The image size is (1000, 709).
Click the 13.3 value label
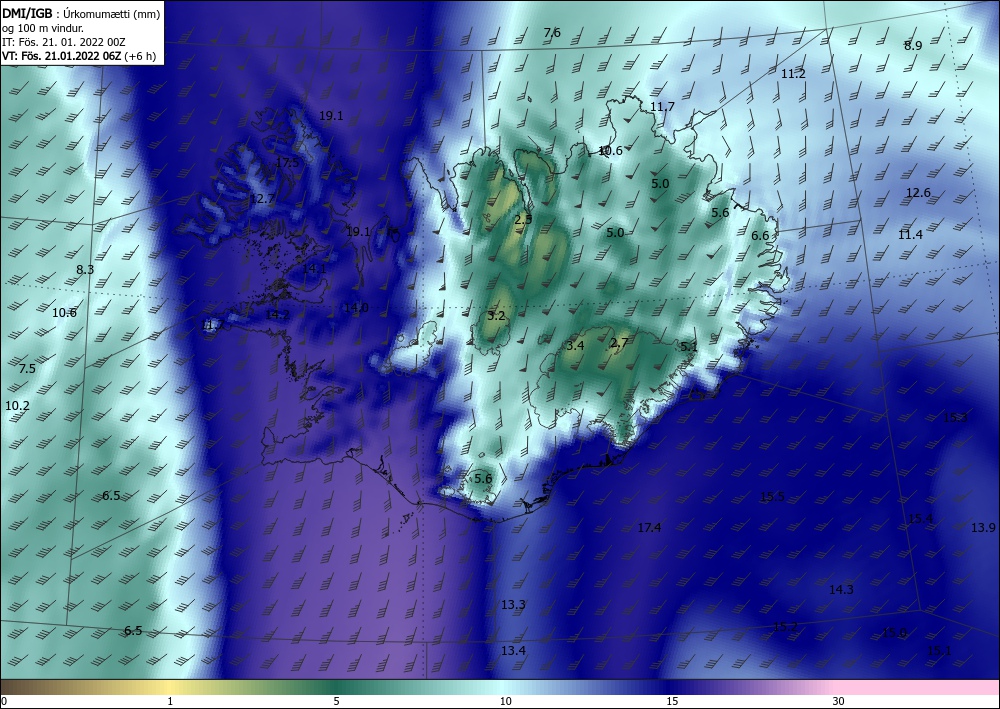point(513,604)
